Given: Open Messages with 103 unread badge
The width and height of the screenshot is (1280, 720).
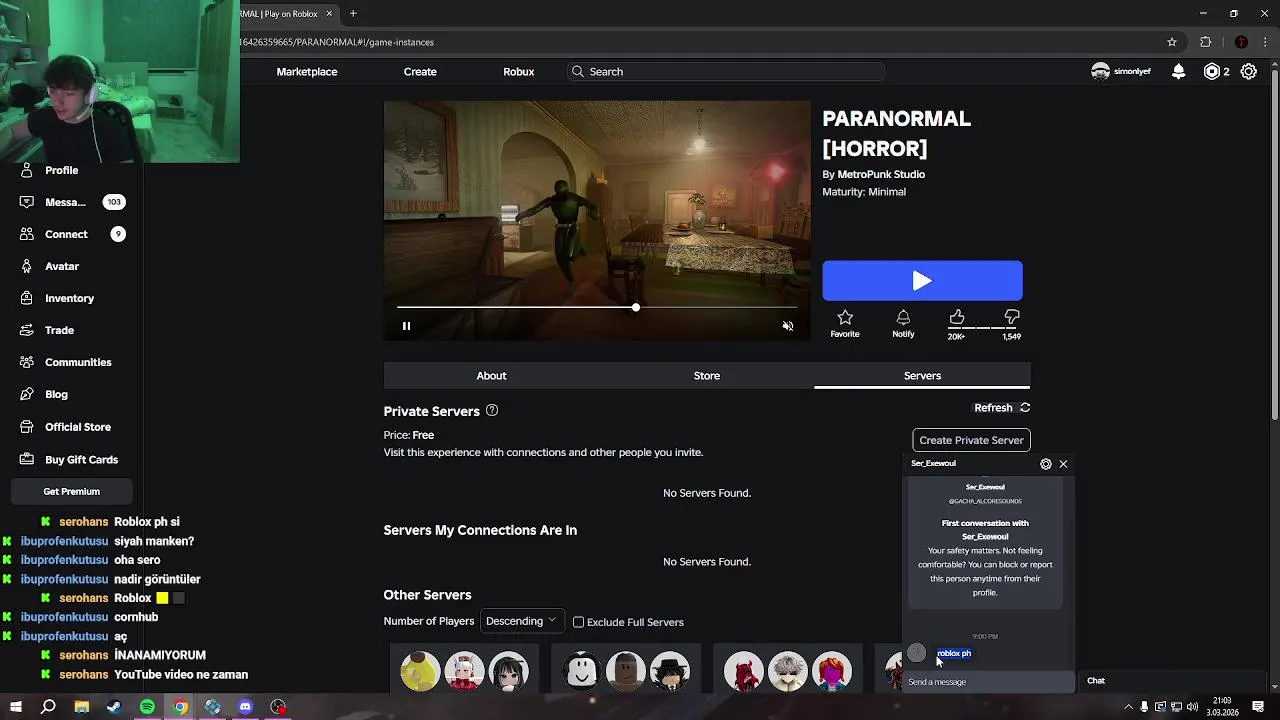Looking at the screenshot, I should tap(70, 202).
